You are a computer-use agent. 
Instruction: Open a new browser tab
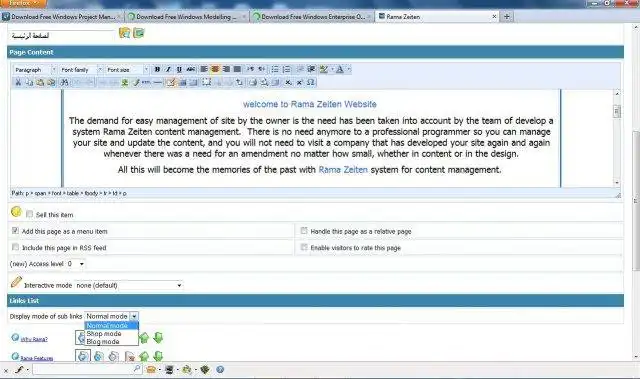point(507,17)
